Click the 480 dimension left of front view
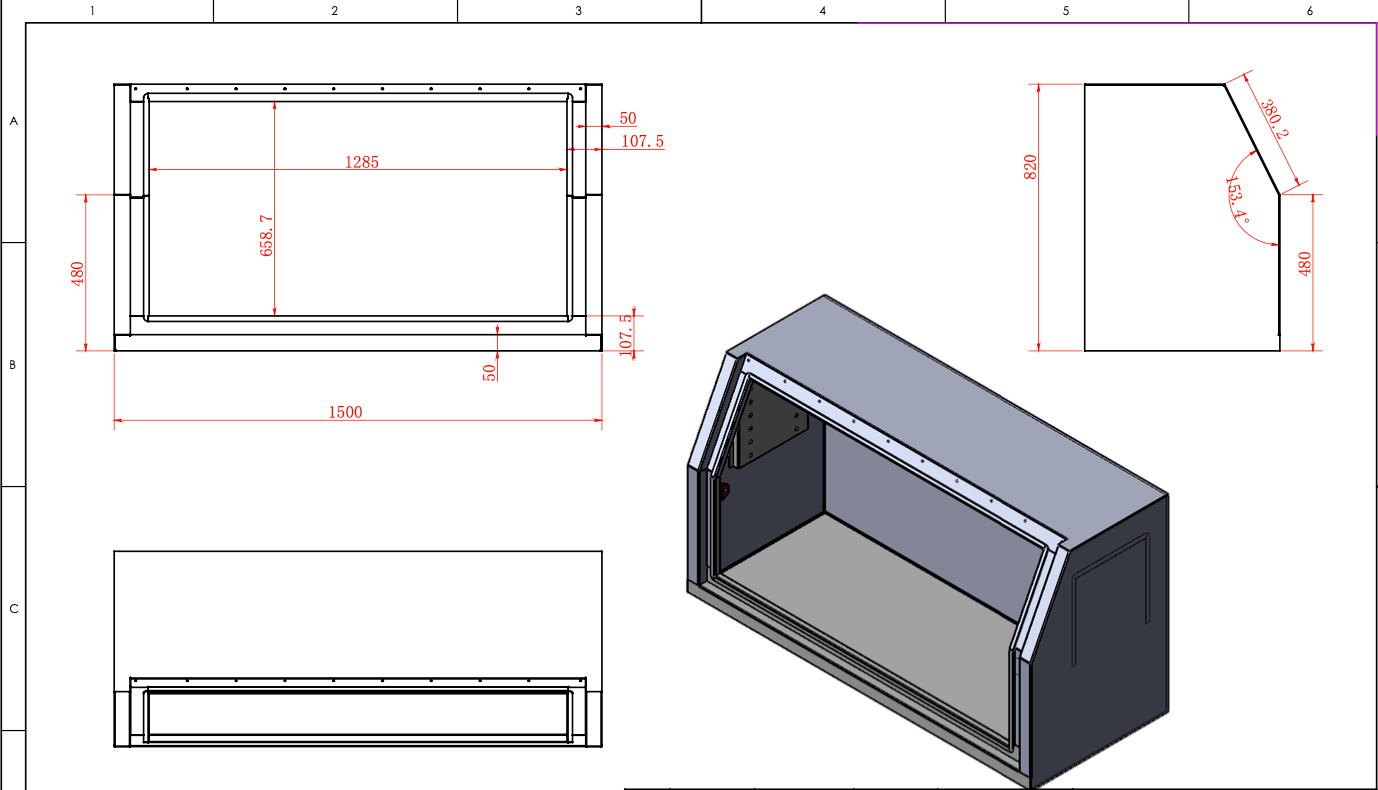 point(78,274)
